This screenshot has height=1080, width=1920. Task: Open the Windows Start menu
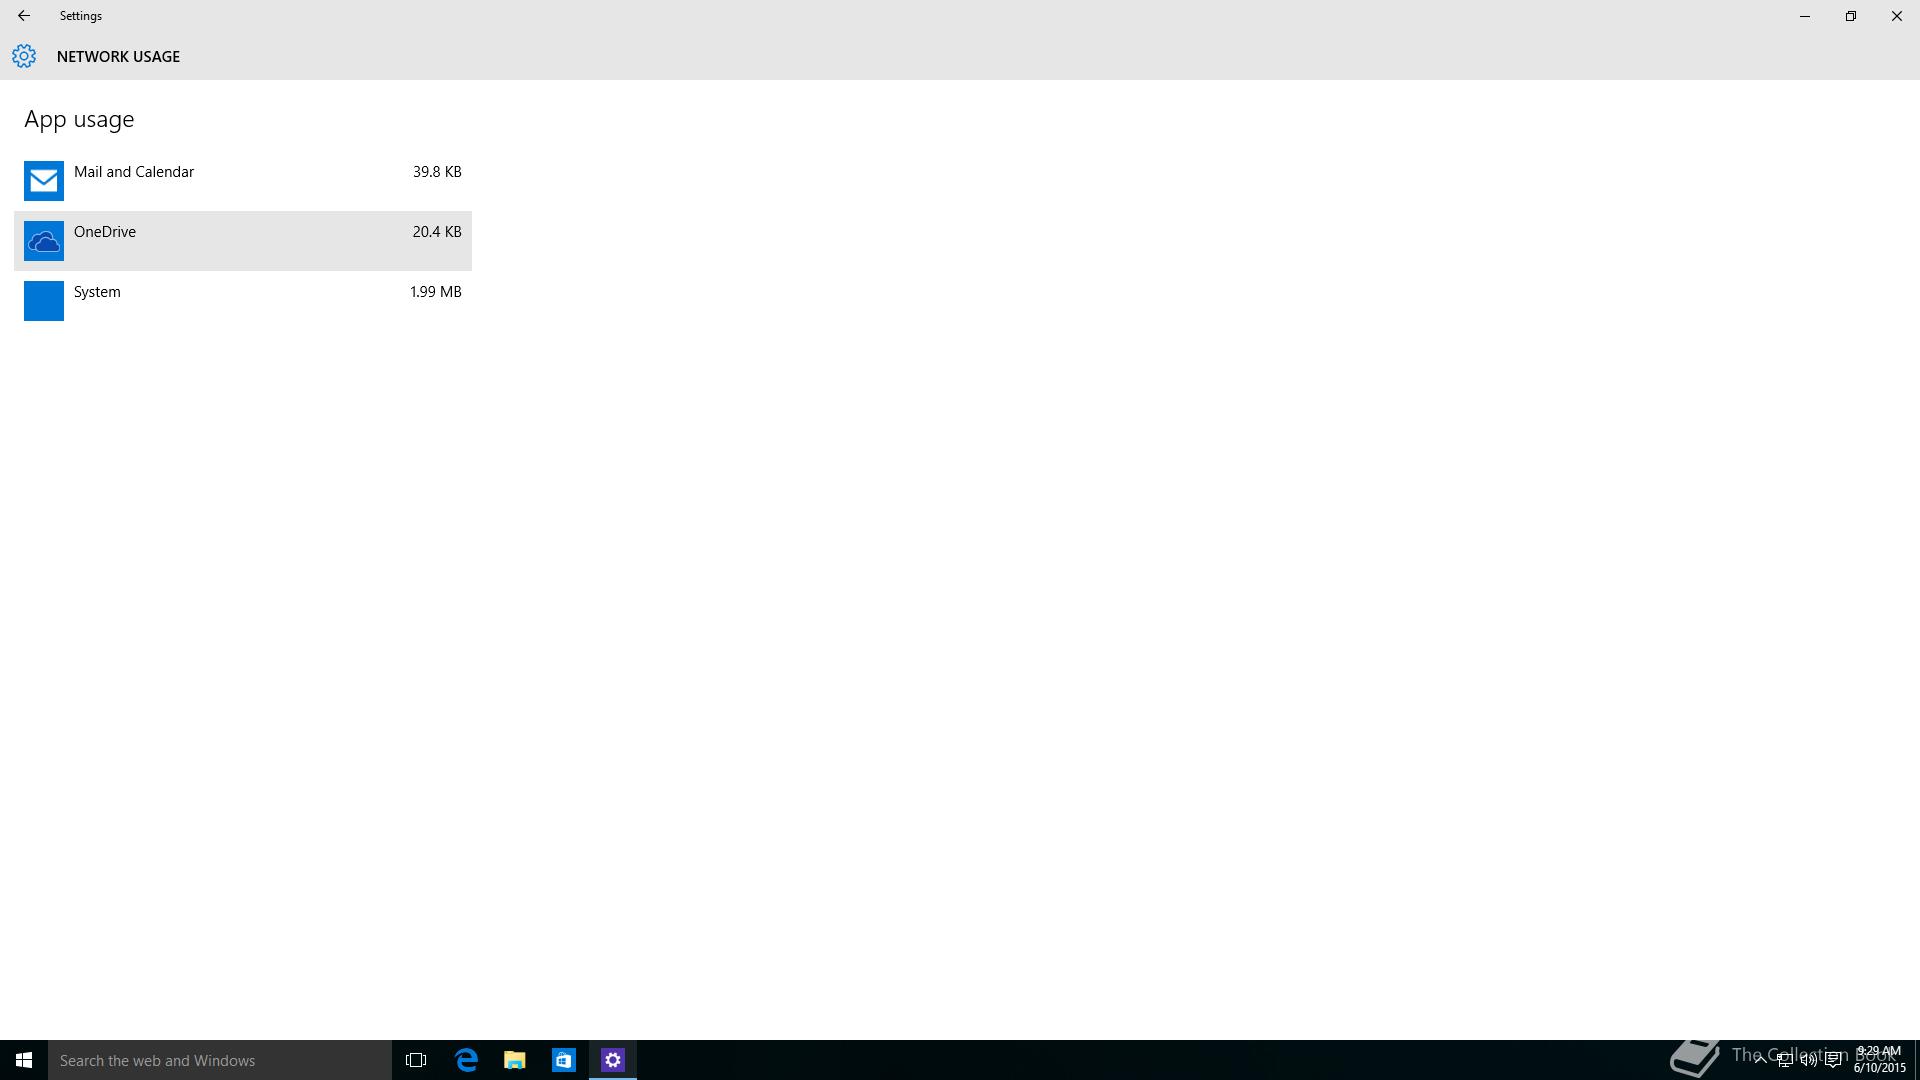24,1060
